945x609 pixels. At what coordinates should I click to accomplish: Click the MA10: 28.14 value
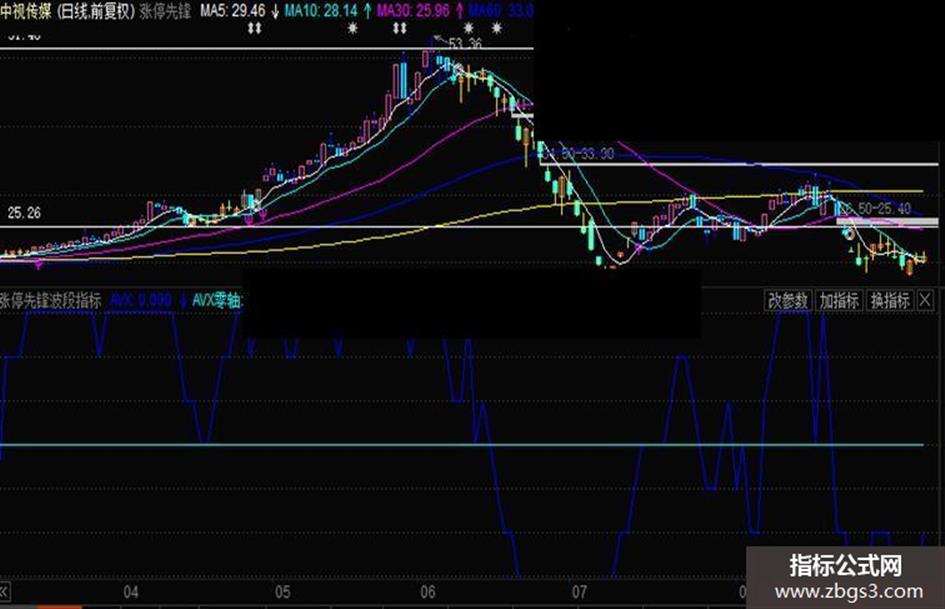pyautogui.click(x=321, y=11)
